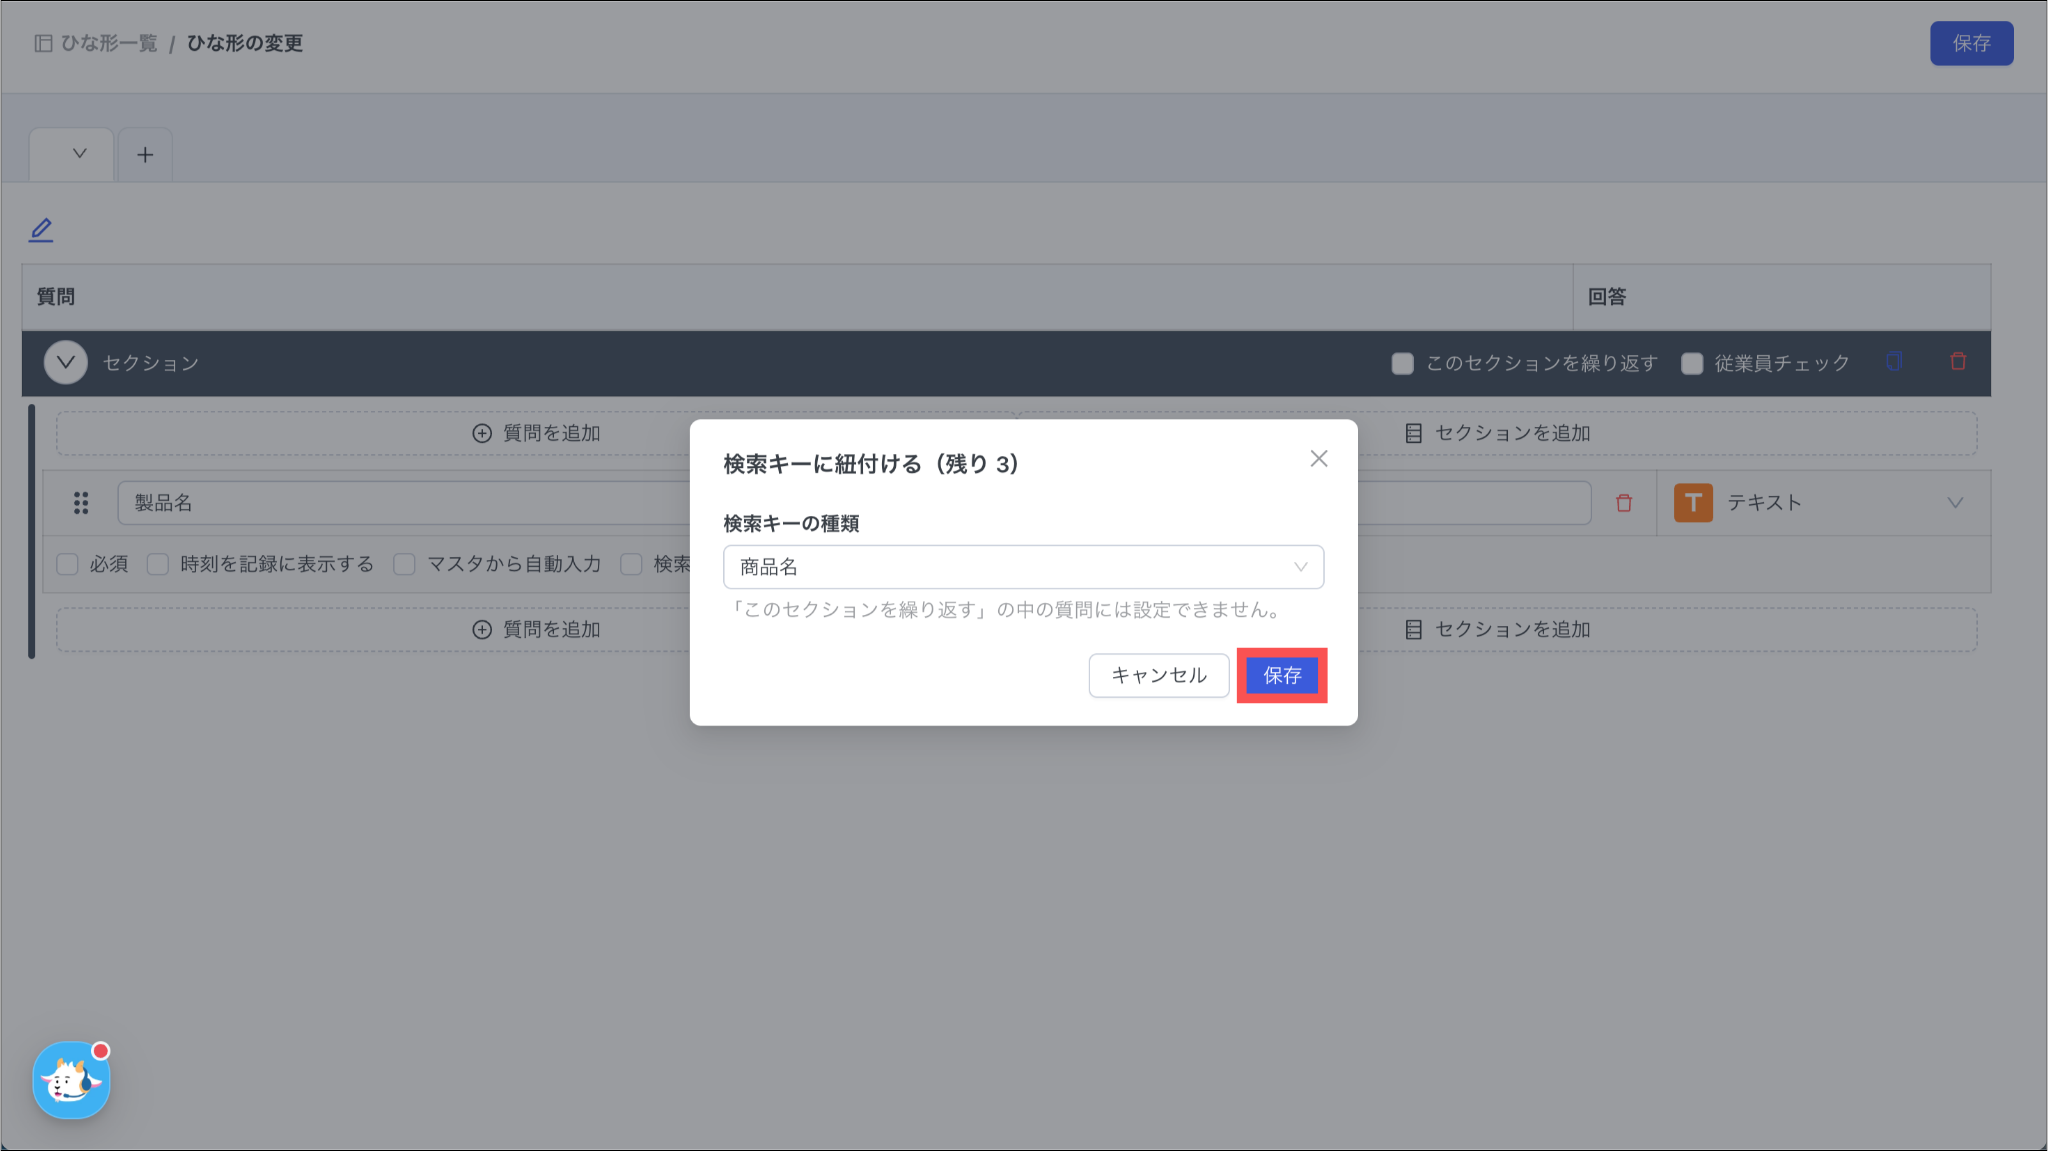Open the first tab's dropdown chevron
The image size is (2048, 1151).
[79, 154]
